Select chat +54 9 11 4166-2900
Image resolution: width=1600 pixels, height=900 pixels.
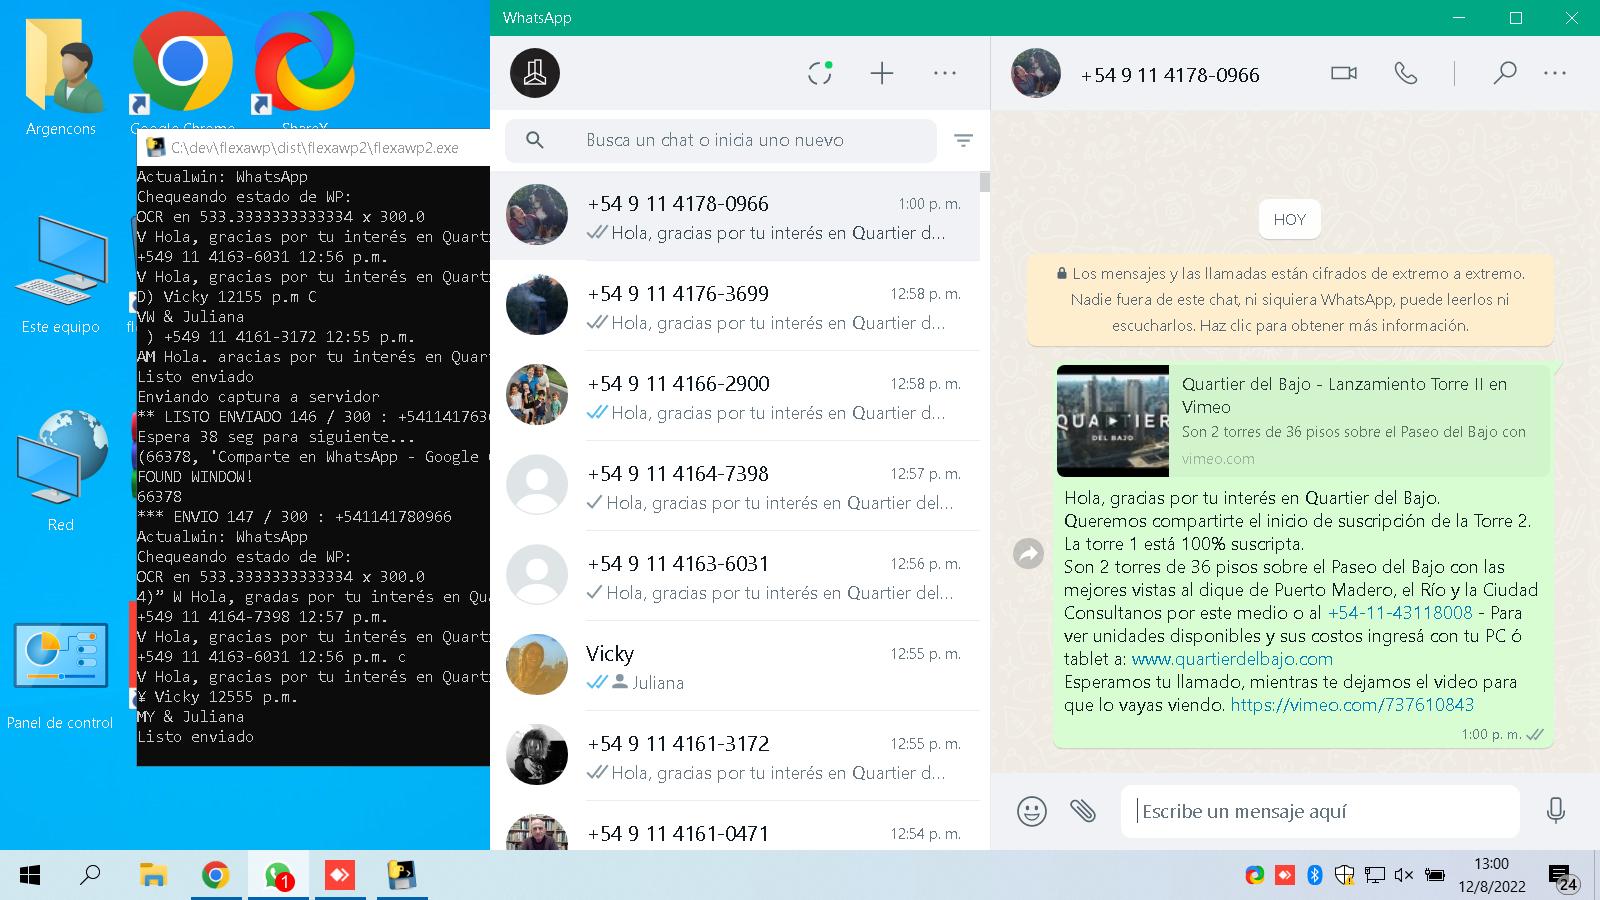pyautogui.click(x=735, y=396)
